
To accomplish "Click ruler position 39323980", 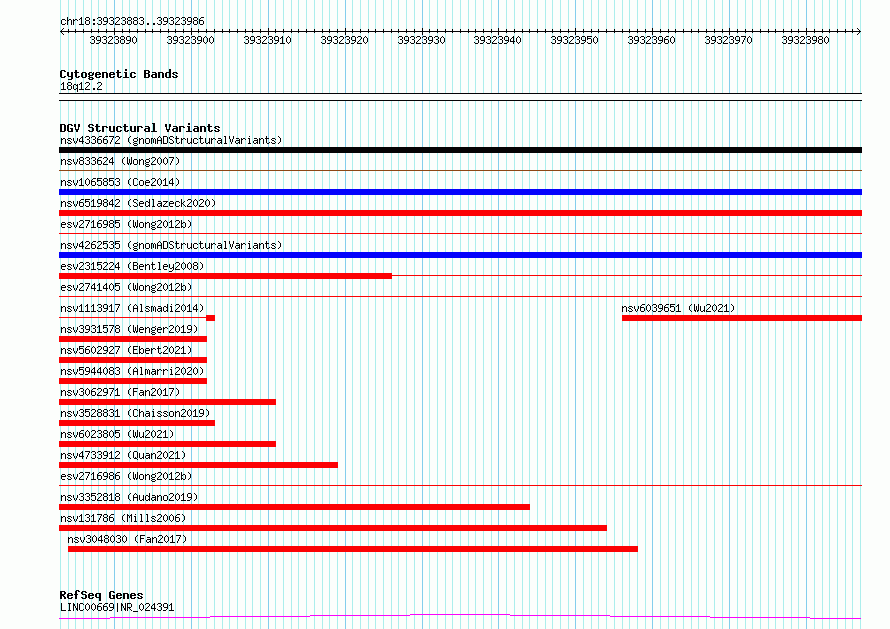I will (x=805, y=40).
